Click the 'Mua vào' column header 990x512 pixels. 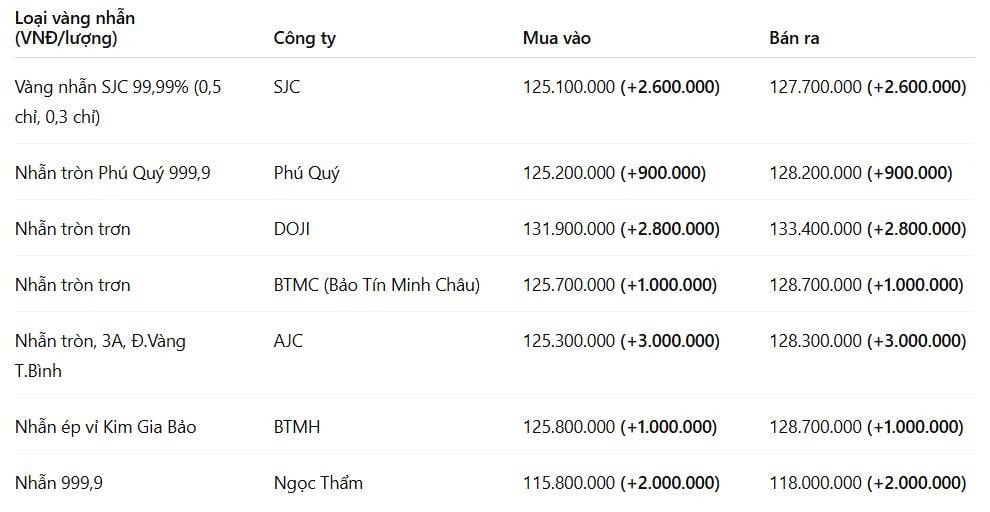pos(556,39)
